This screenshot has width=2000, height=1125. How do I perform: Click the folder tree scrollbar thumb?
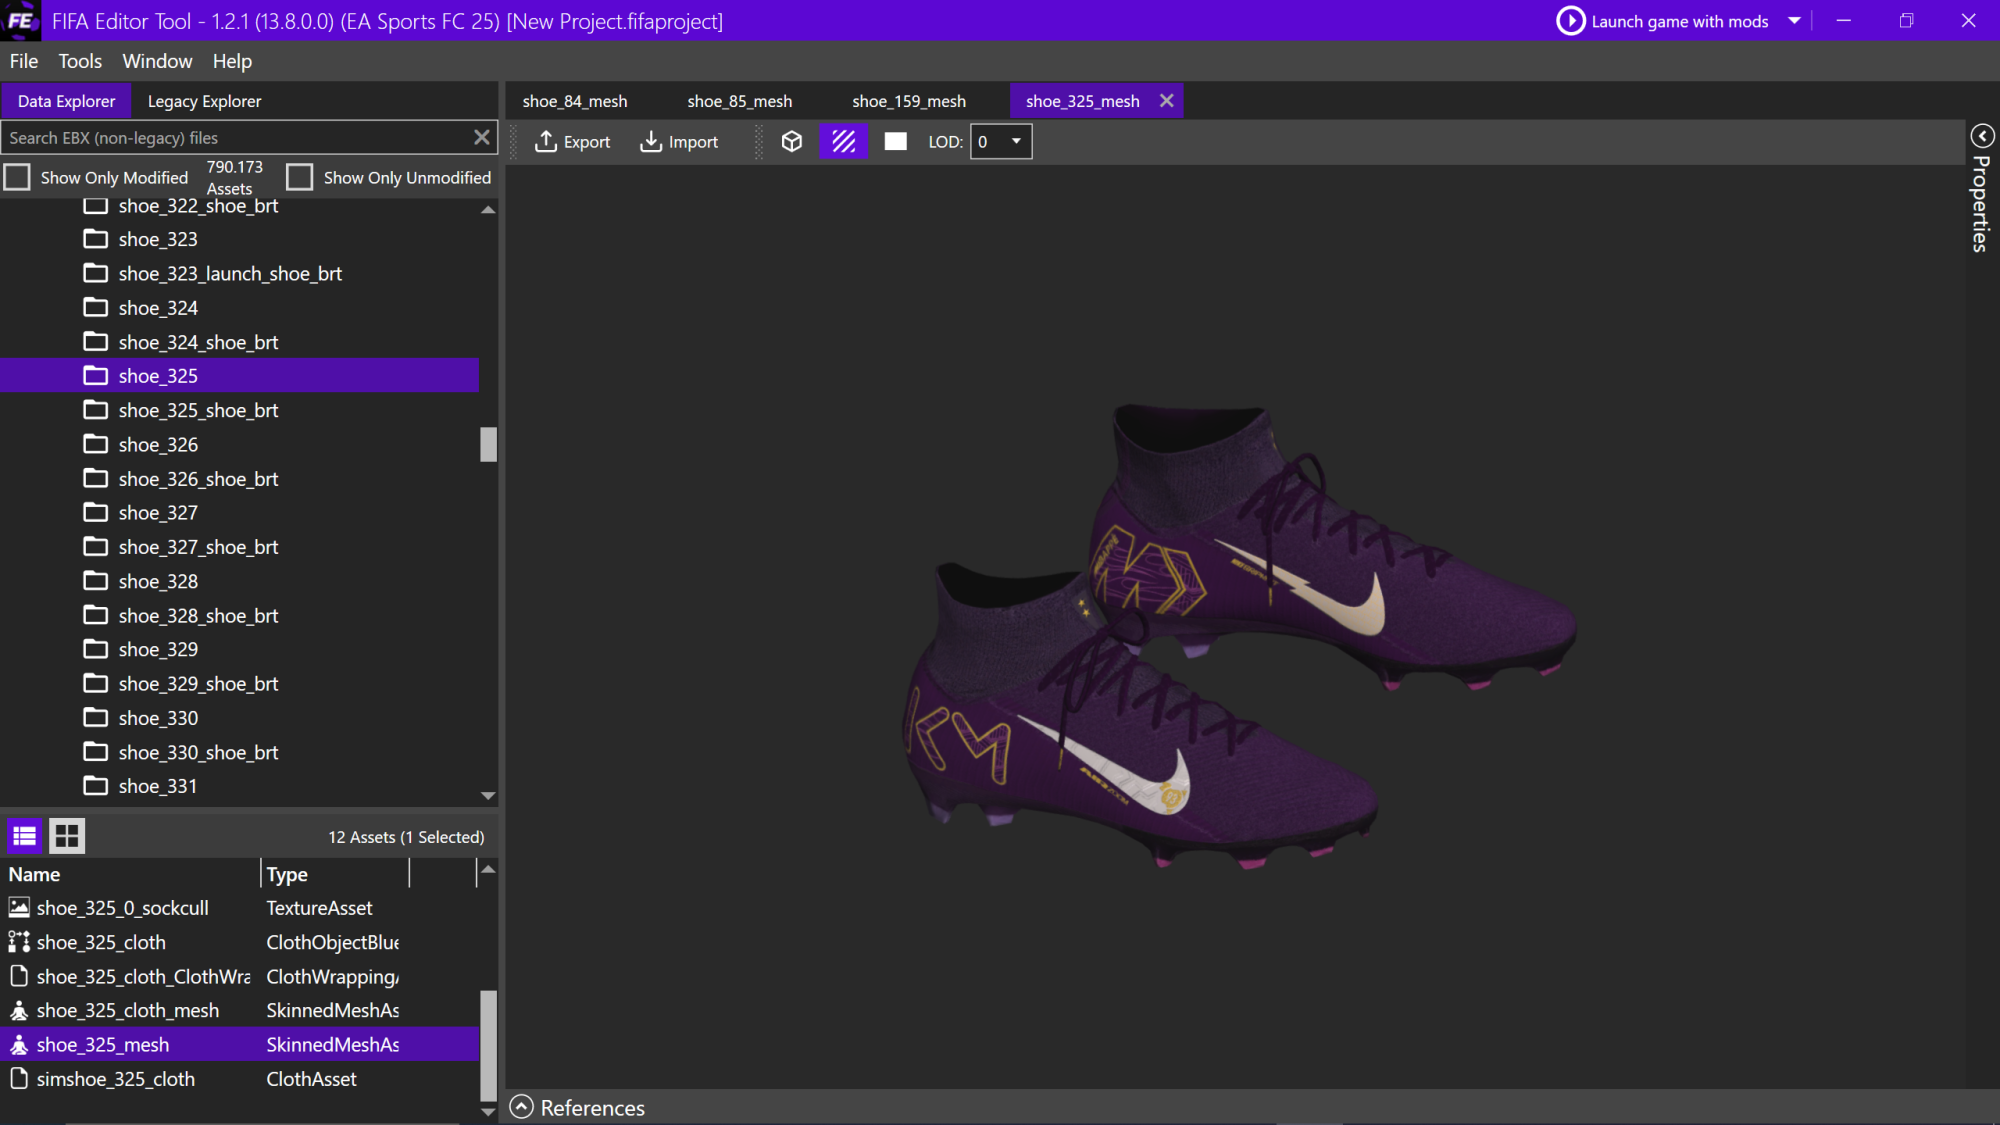(488, 445)
